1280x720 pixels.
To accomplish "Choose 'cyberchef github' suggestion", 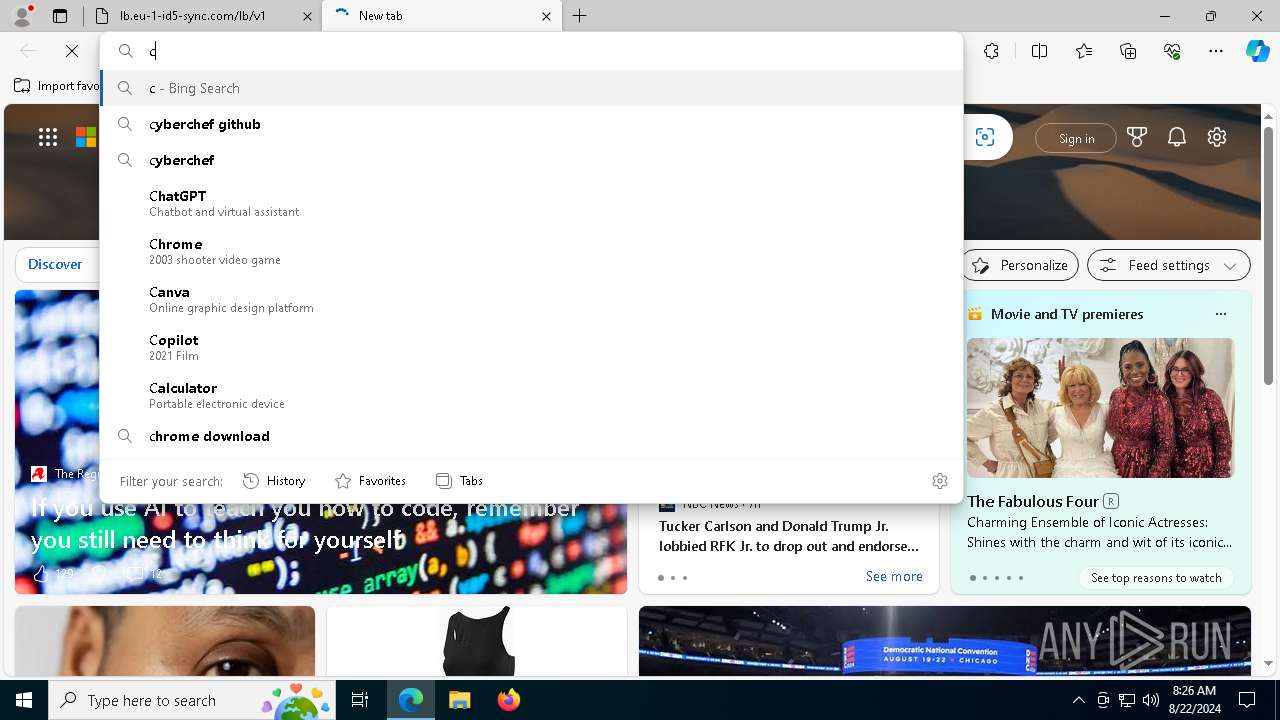I will [x=532, y=124].
